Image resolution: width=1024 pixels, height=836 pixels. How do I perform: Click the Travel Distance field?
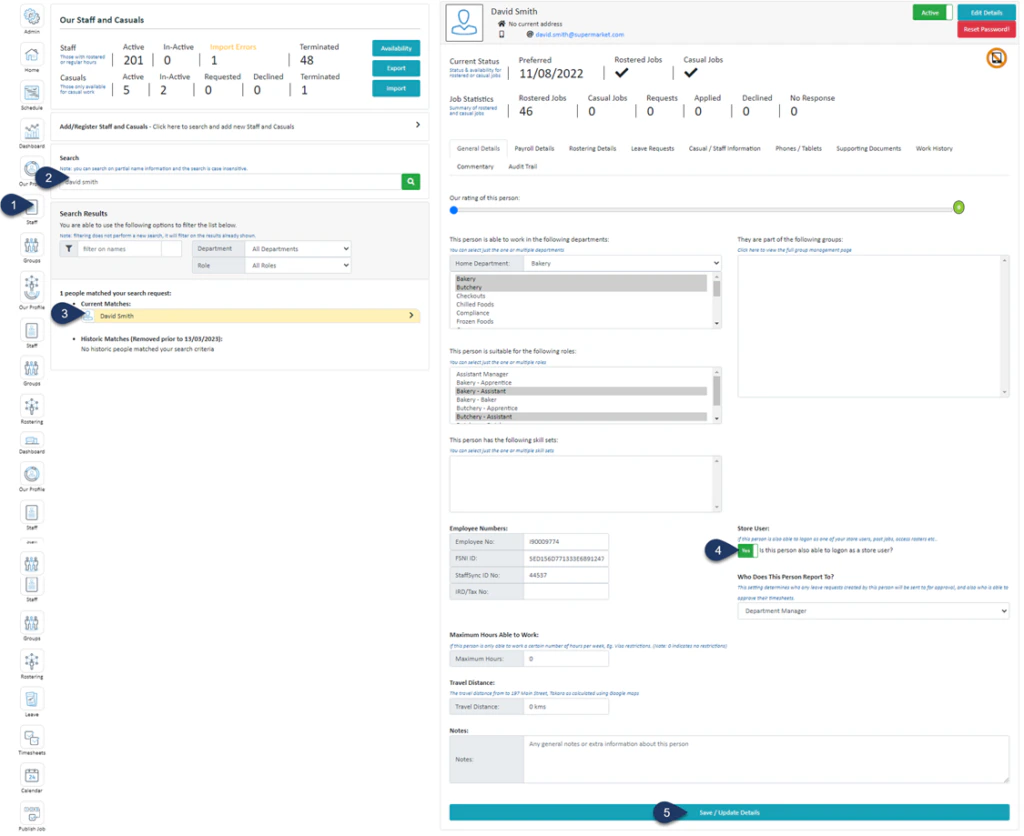(x=566, y=707)
